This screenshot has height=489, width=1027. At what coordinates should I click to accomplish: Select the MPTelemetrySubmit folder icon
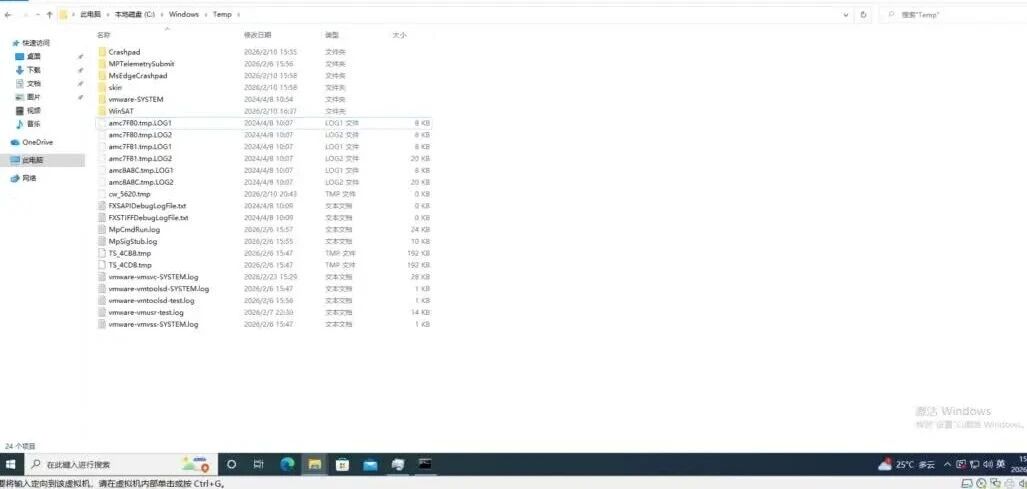pyautogui.click(x=101, y=63)
